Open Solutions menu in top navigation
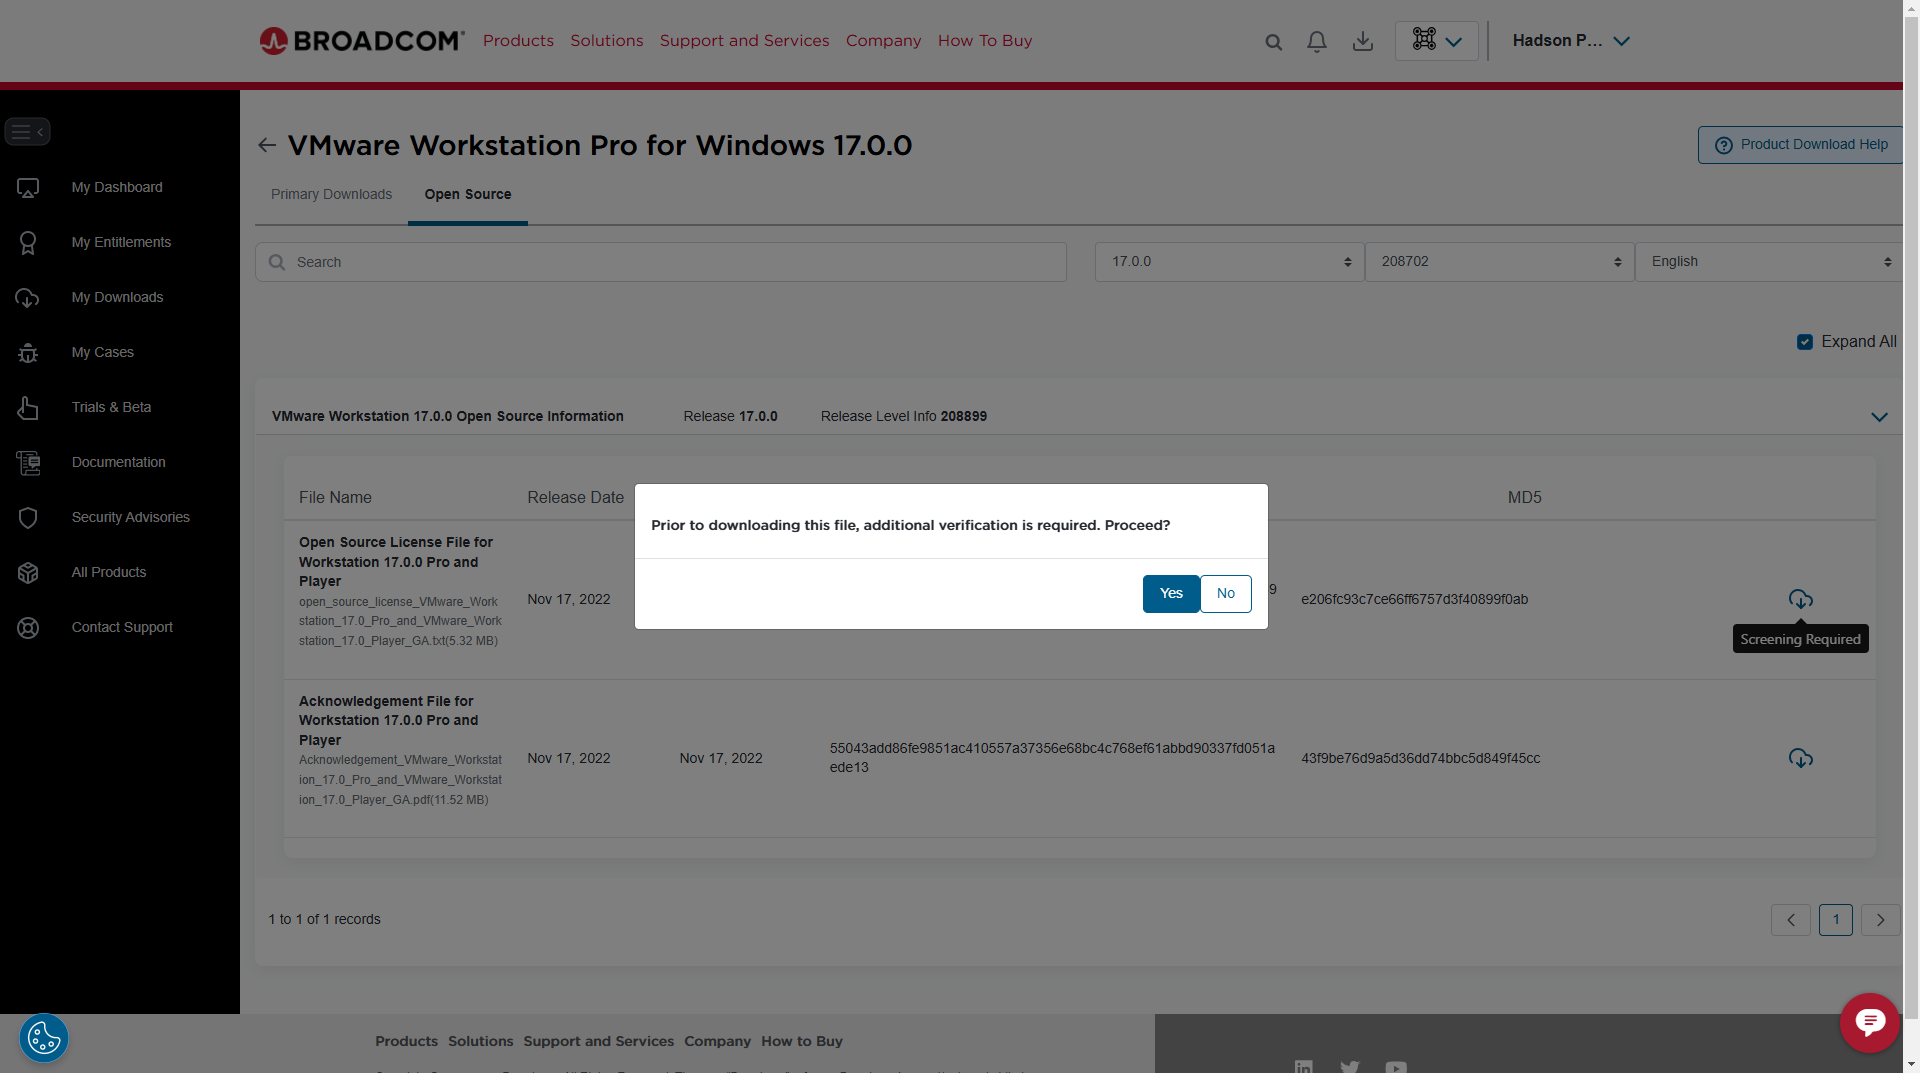This screenshot has width=1920, height=1073. (607, 41)
